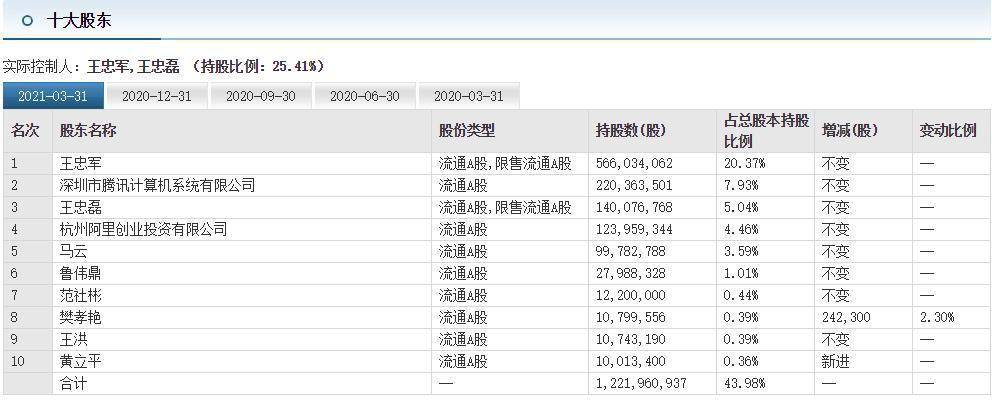The width and height of the screenshot is (992, 402).
Task: Switch to the 2020-12-31 tab
Action: point(156,96)
